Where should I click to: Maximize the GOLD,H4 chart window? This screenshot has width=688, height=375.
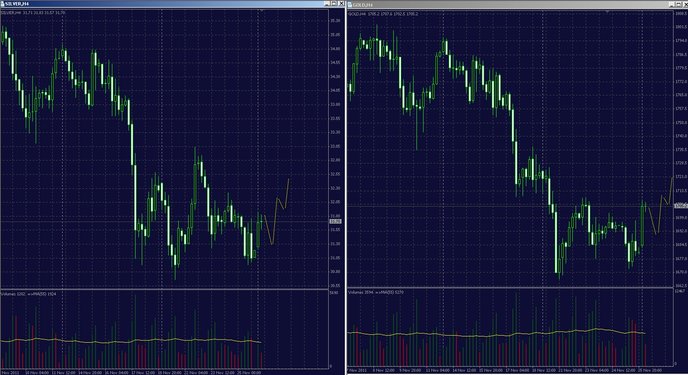point(678,4)
